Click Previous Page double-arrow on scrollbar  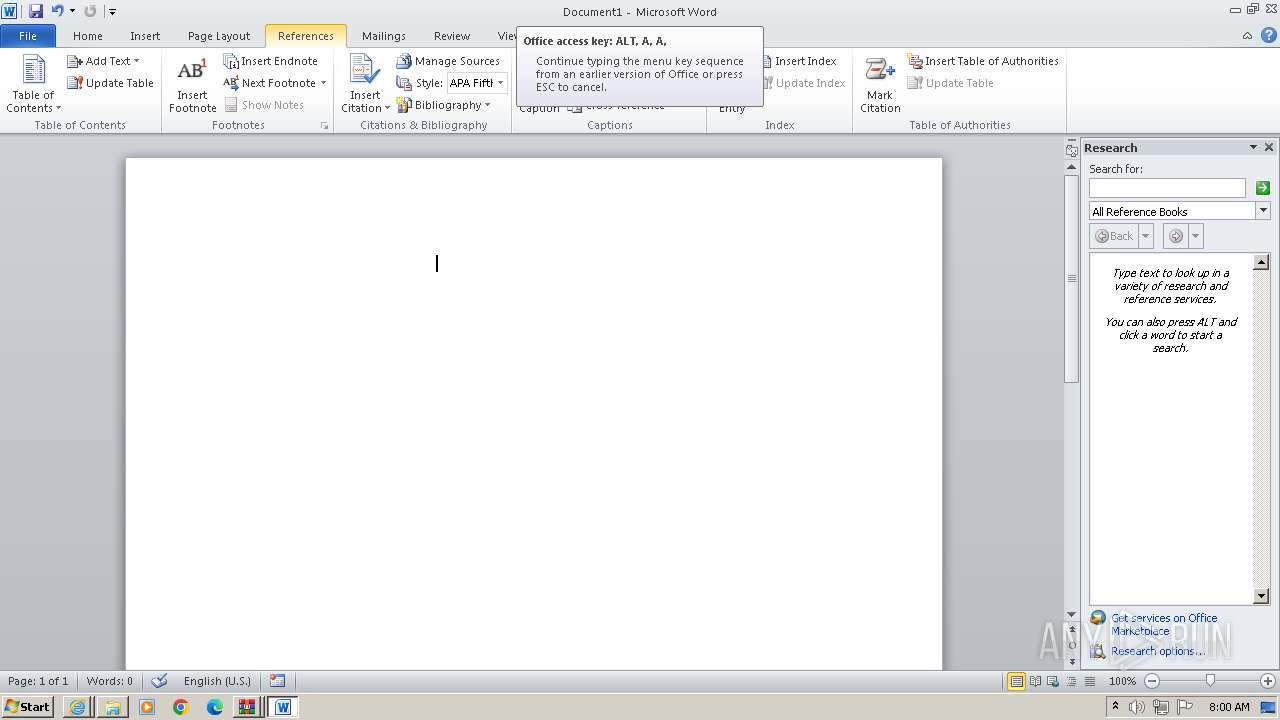tap(1072, 631)
